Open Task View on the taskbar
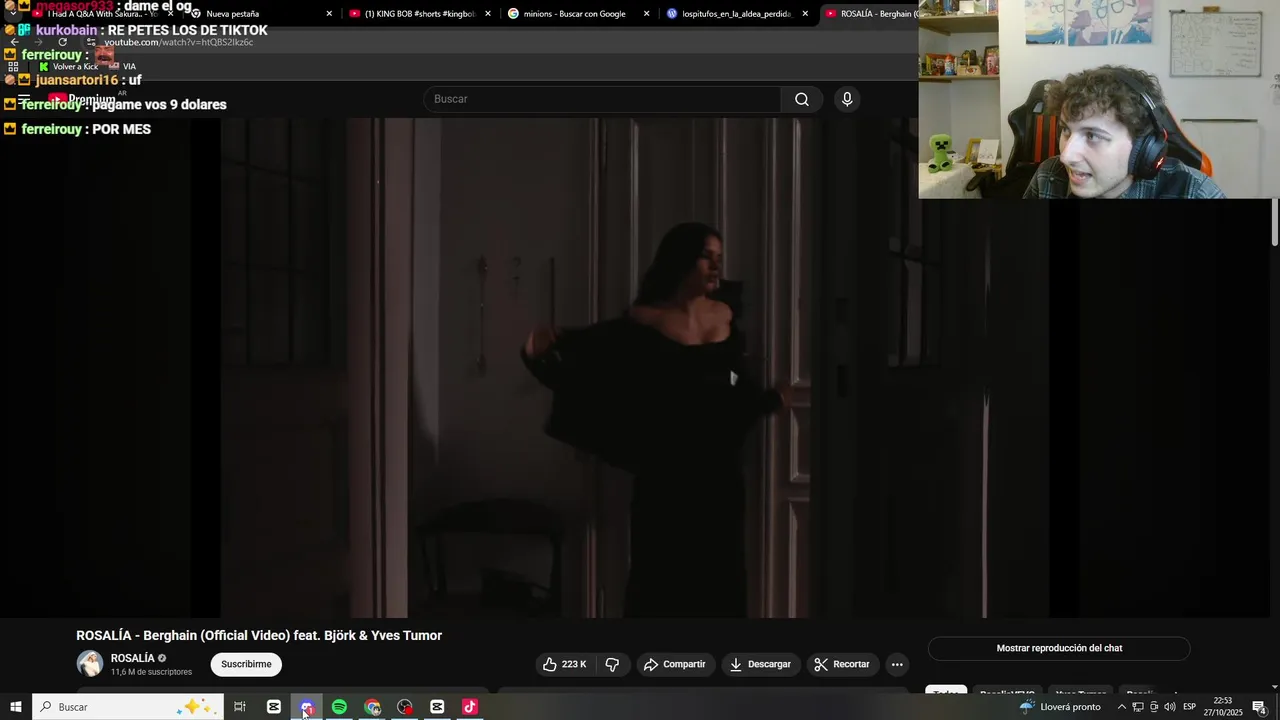The image size is (1280, 720). pyautogui.click(x=240, y=707)
